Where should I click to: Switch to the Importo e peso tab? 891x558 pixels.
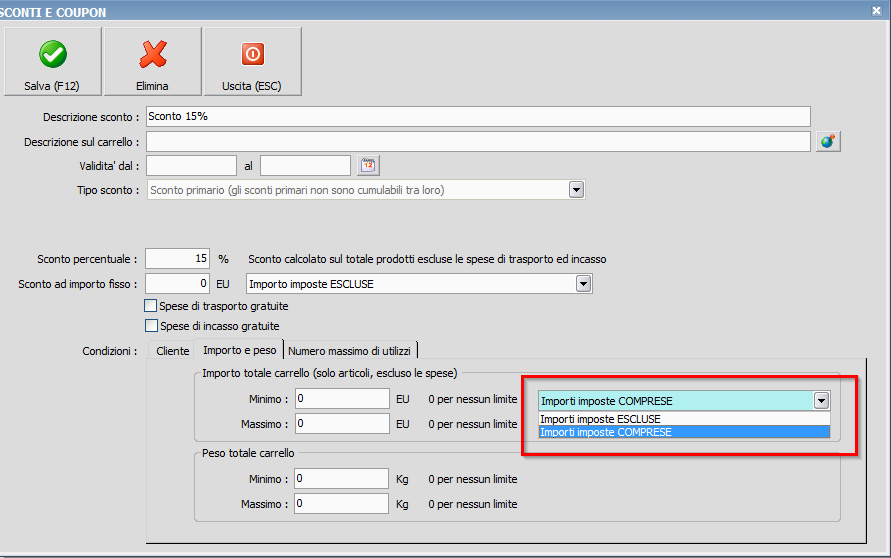click(x=239, y=350)
